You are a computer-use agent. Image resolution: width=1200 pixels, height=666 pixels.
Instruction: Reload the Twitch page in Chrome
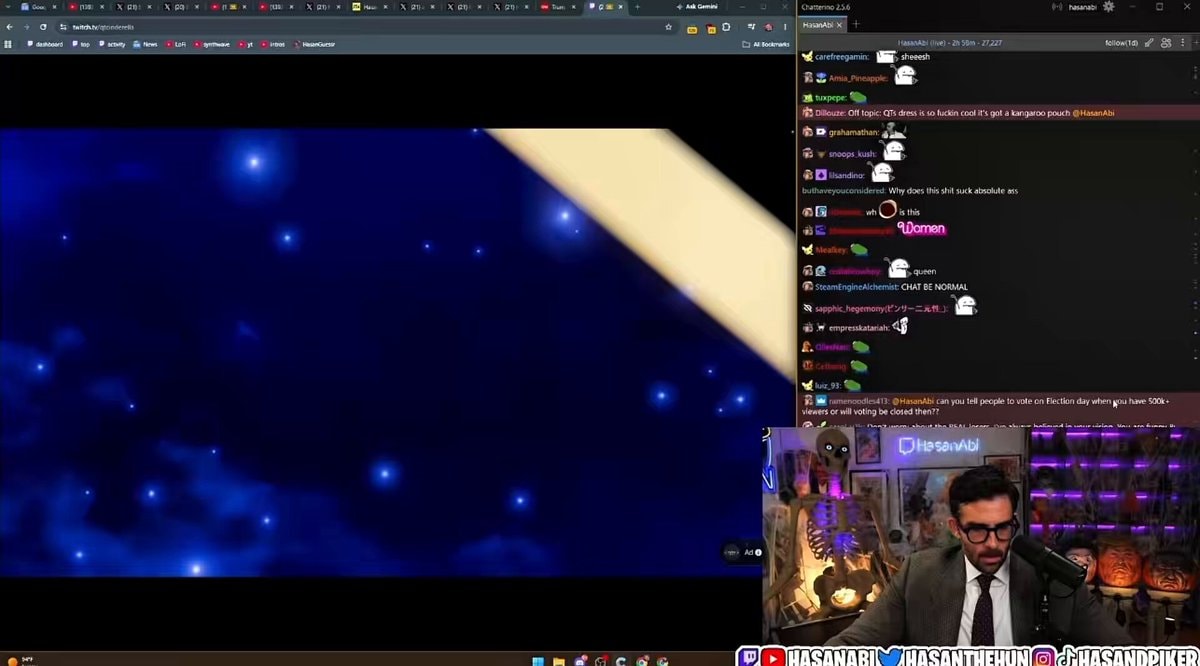click(43, 27)
